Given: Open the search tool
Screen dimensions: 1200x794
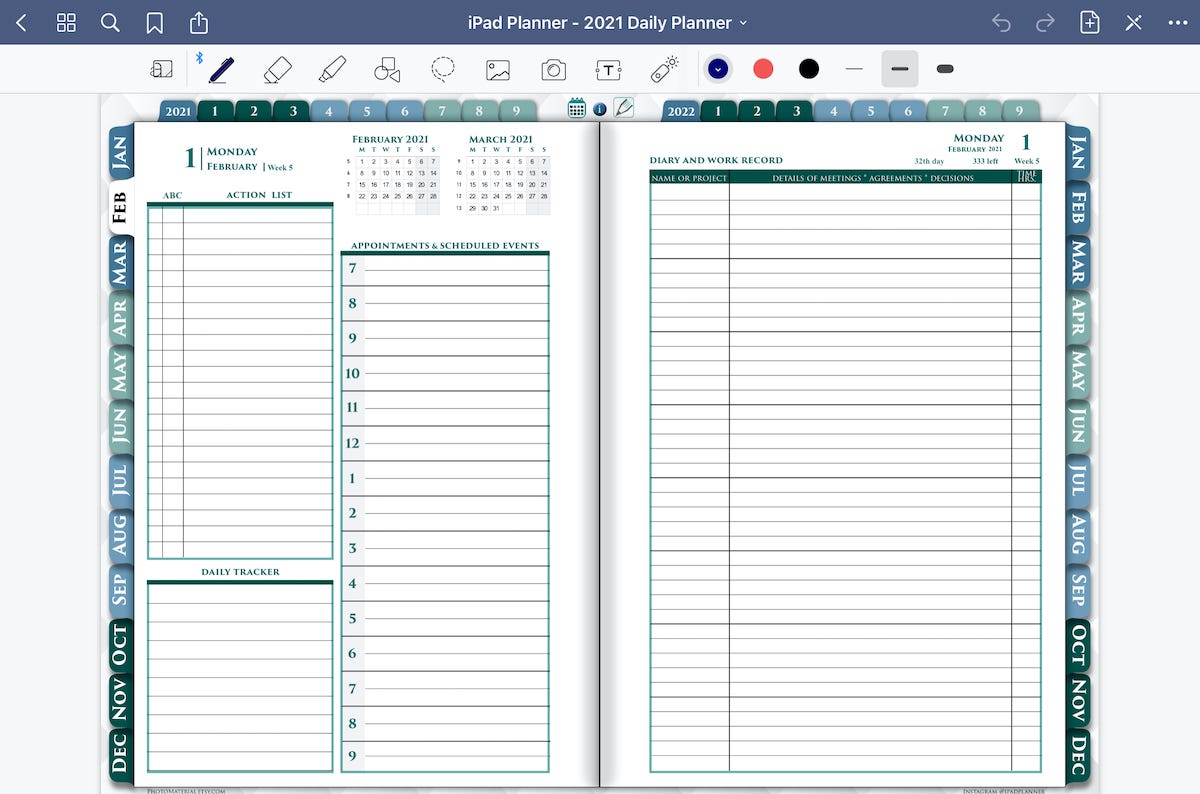Looking at the screenshot, I should pyautogui.click(x=111, y=22).
